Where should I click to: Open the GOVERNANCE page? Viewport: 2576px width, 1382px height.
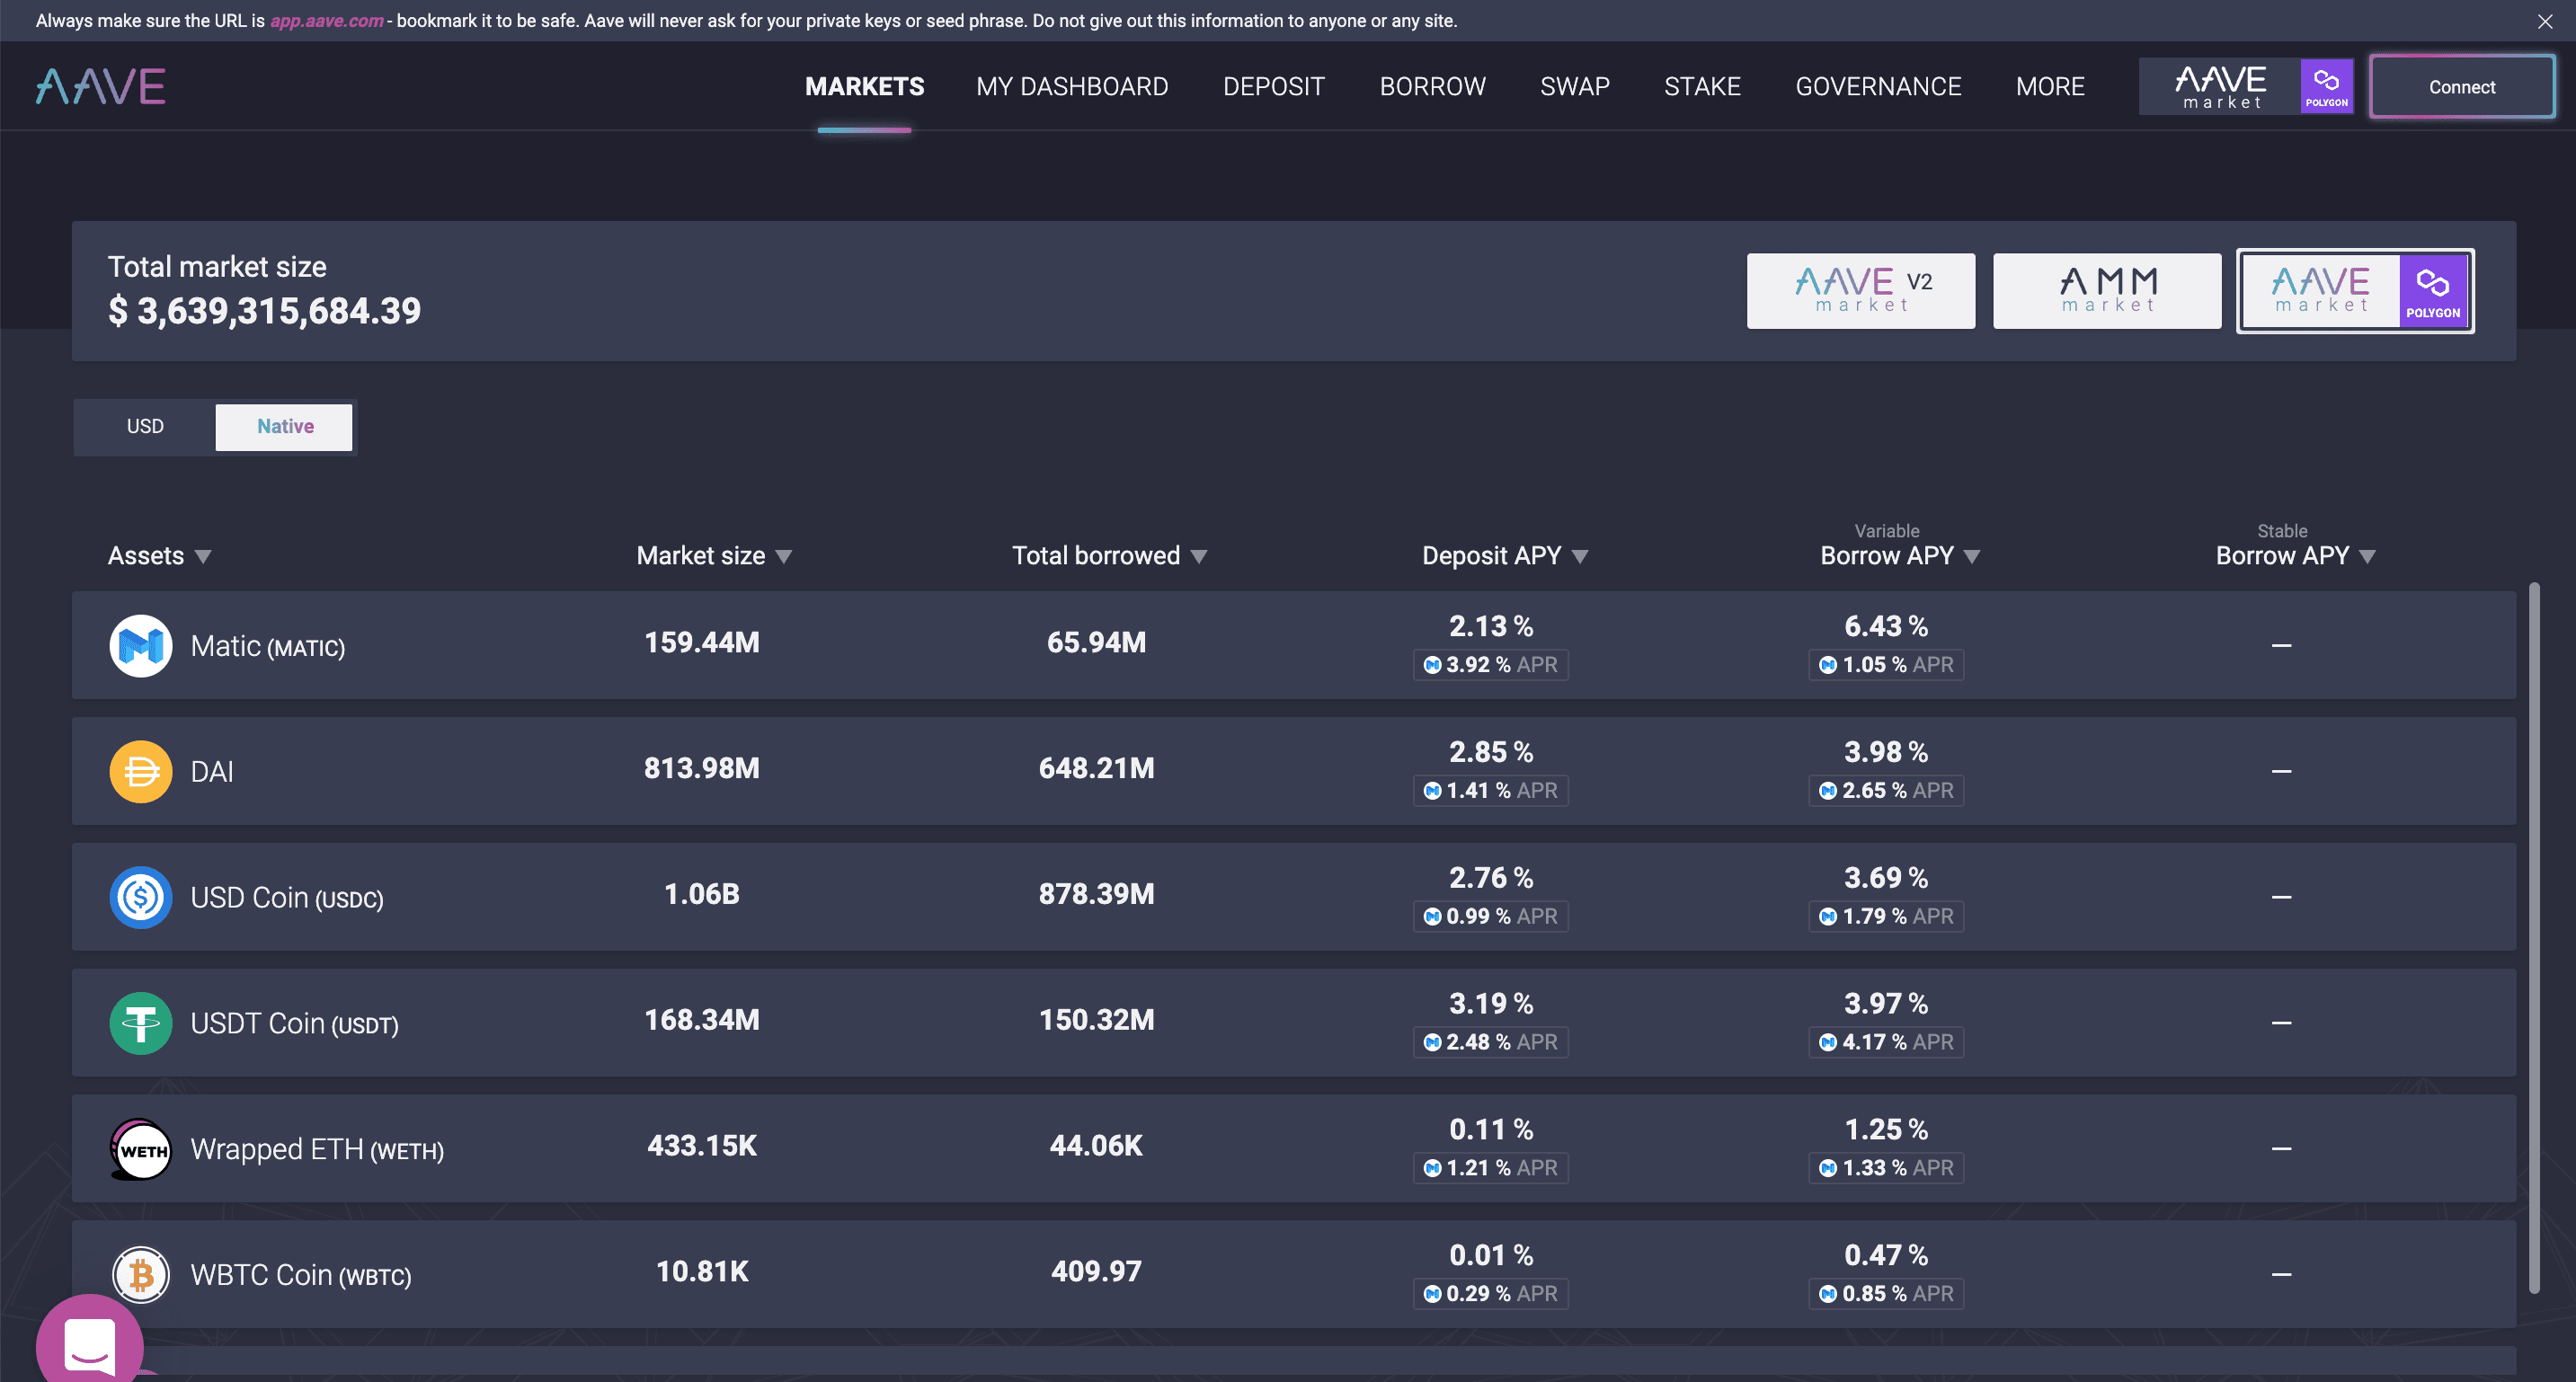click(1878, 87)
